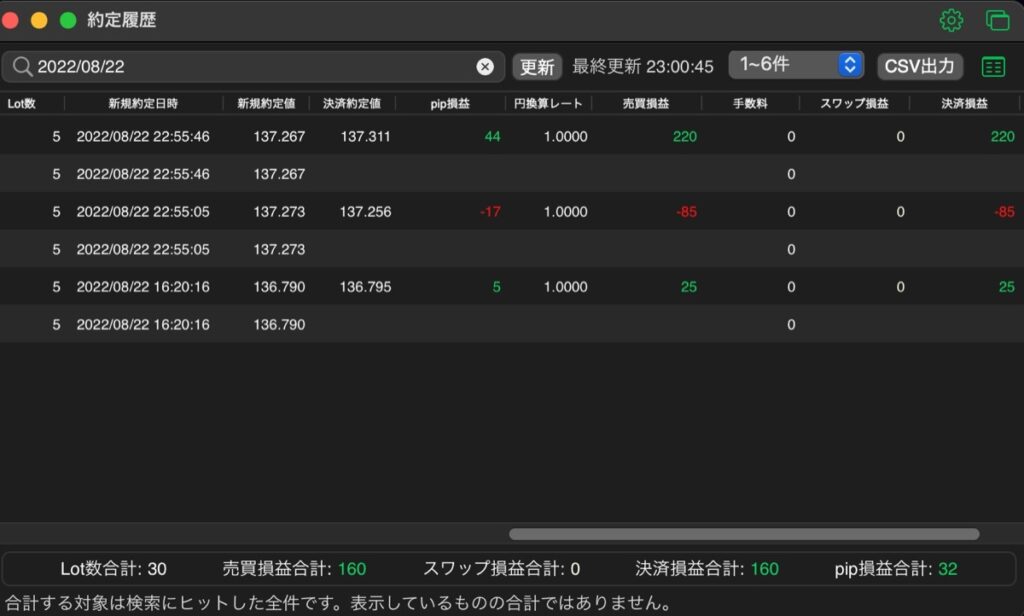Click the yellow minimize window button
Screen dimensions: 1024x616
pyautogui.click(x=39, y=20)
